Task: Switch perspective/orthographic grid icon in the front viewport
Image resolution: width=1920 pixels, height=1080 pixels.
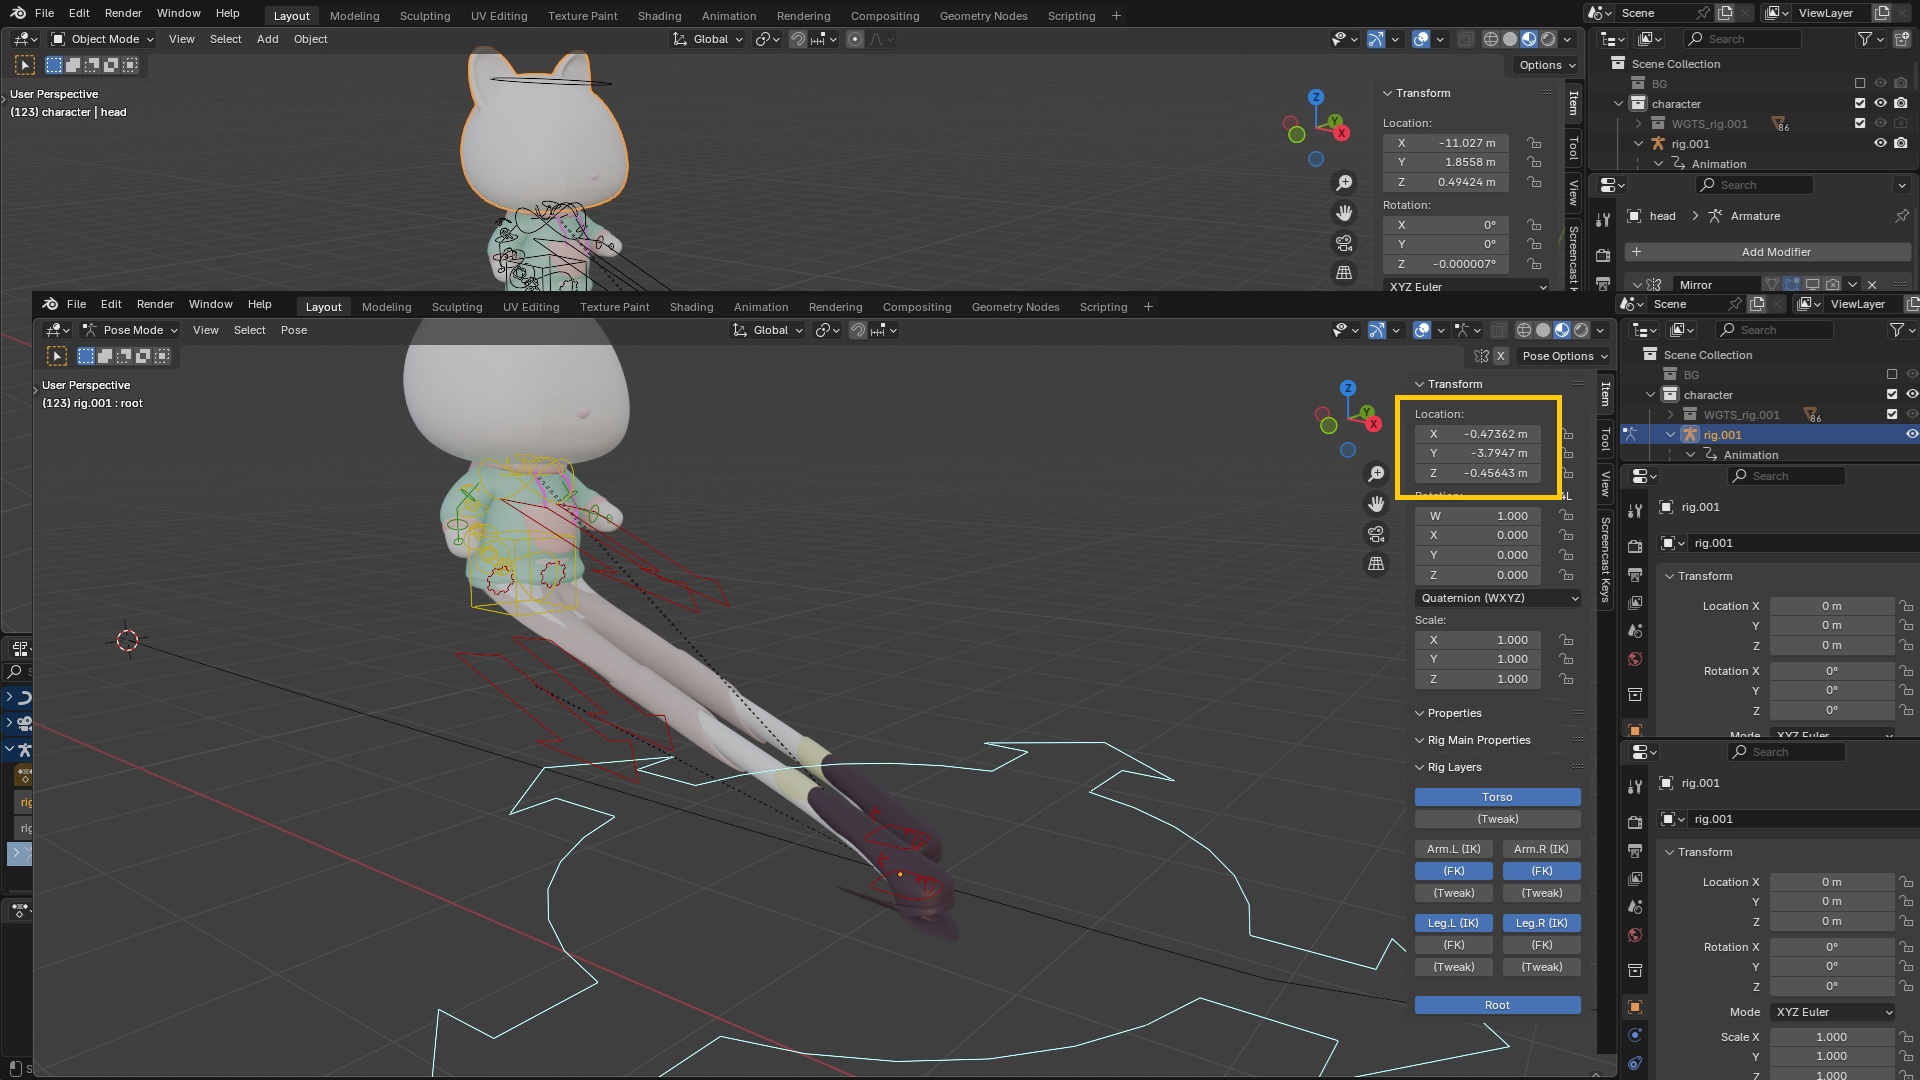Action: point(1376,564)
